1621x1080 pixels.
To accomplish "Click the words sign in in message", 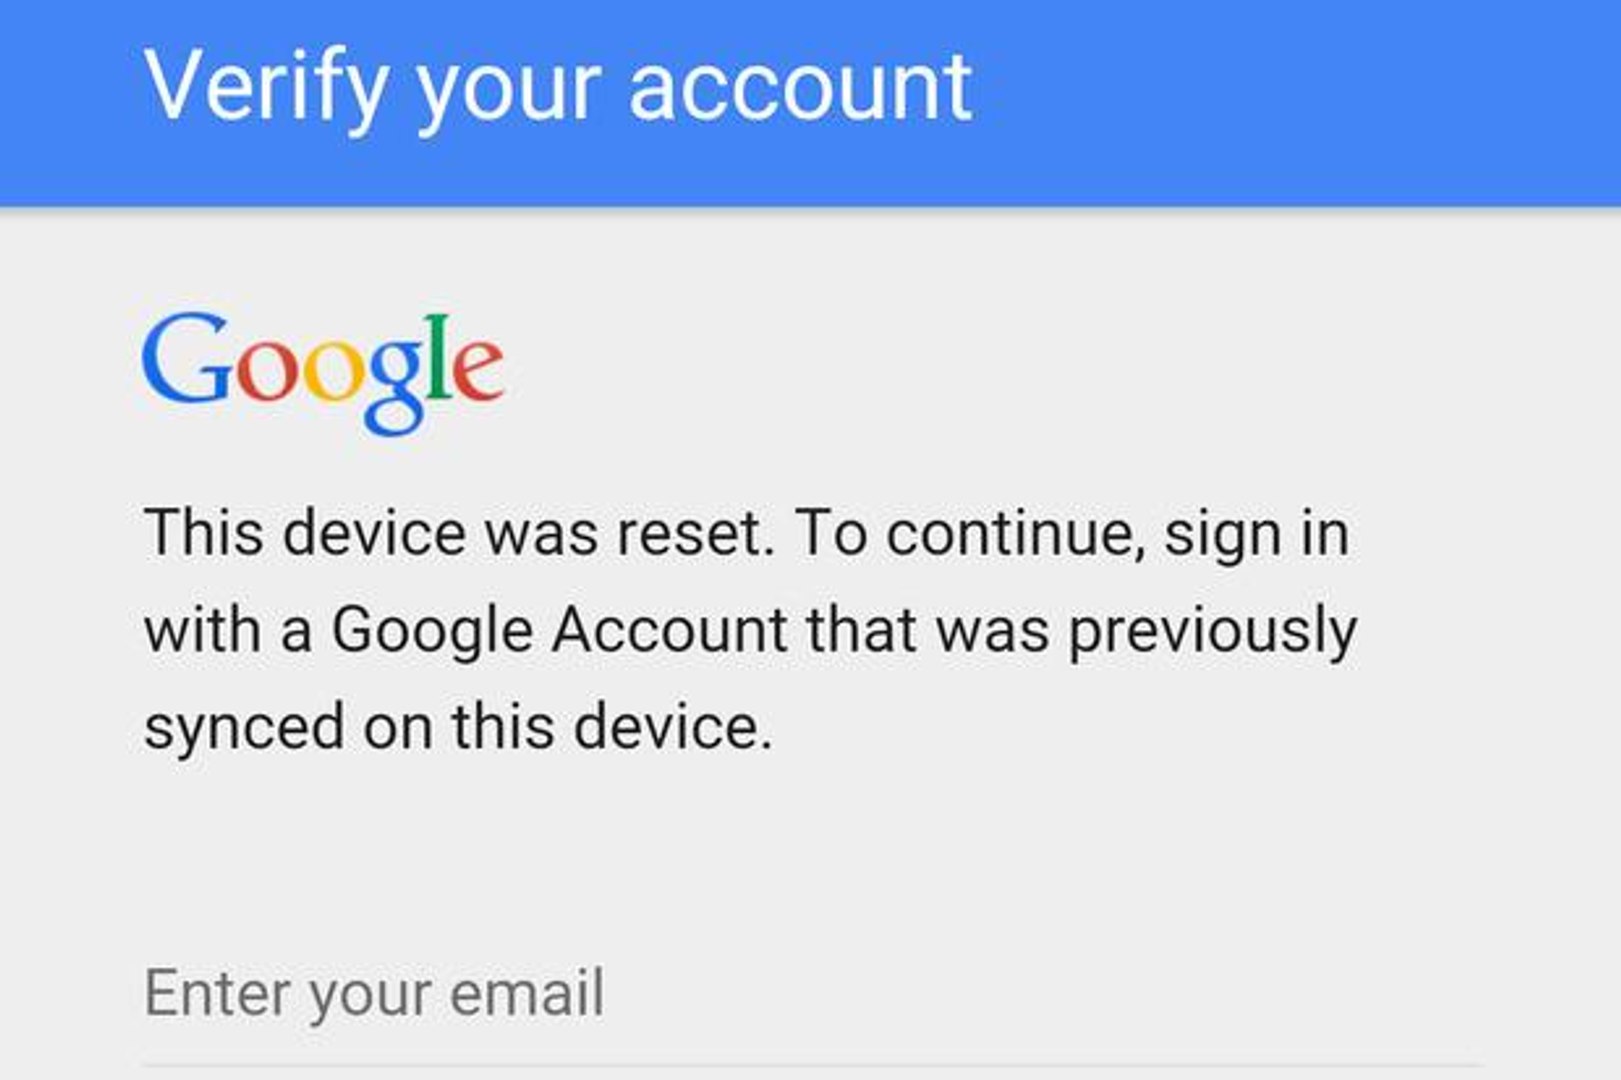I will pyautogui.click(x=1256, y=535).
